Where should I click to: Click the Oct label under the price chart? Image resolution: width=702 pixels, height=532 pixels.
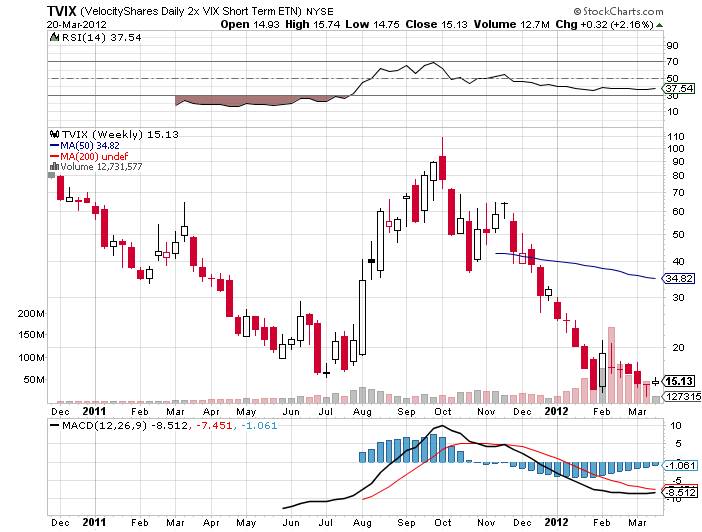443,412
